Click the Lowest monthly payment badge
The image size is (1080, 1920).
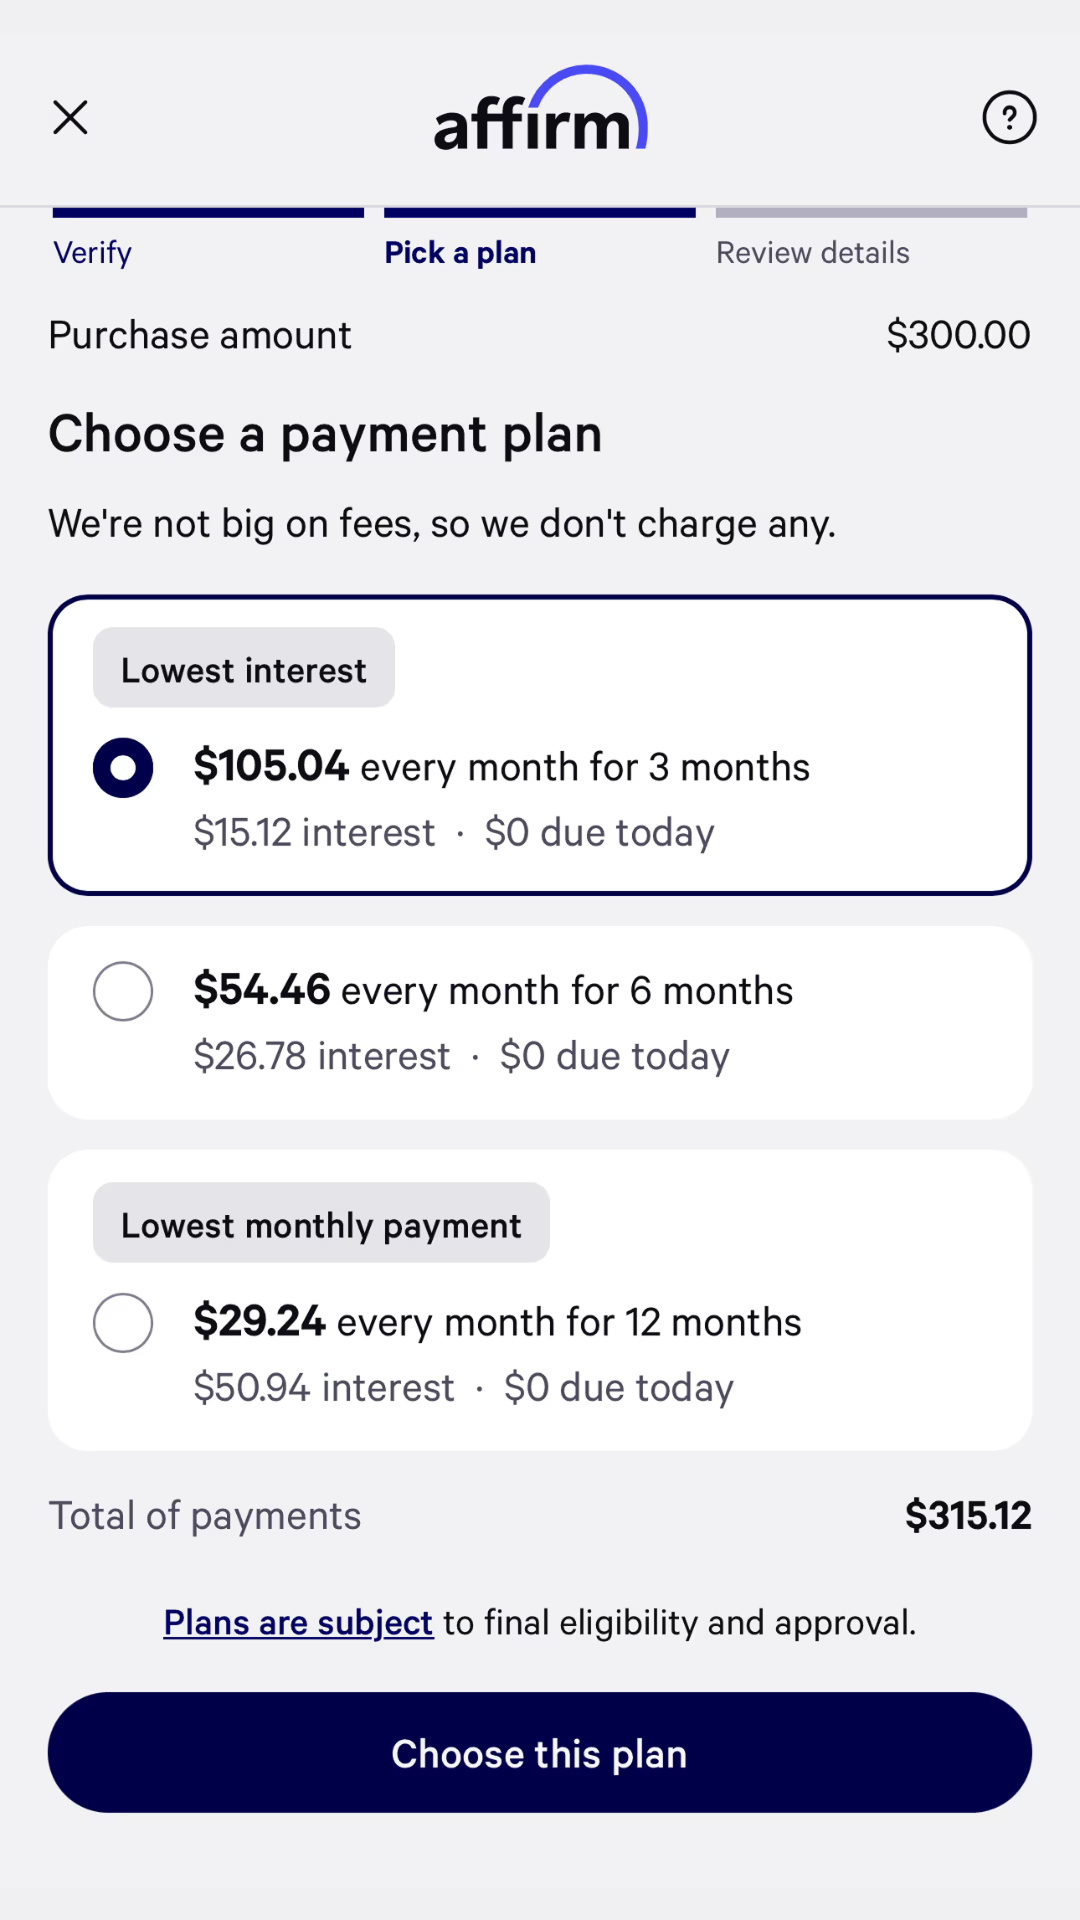(321, 1224)
